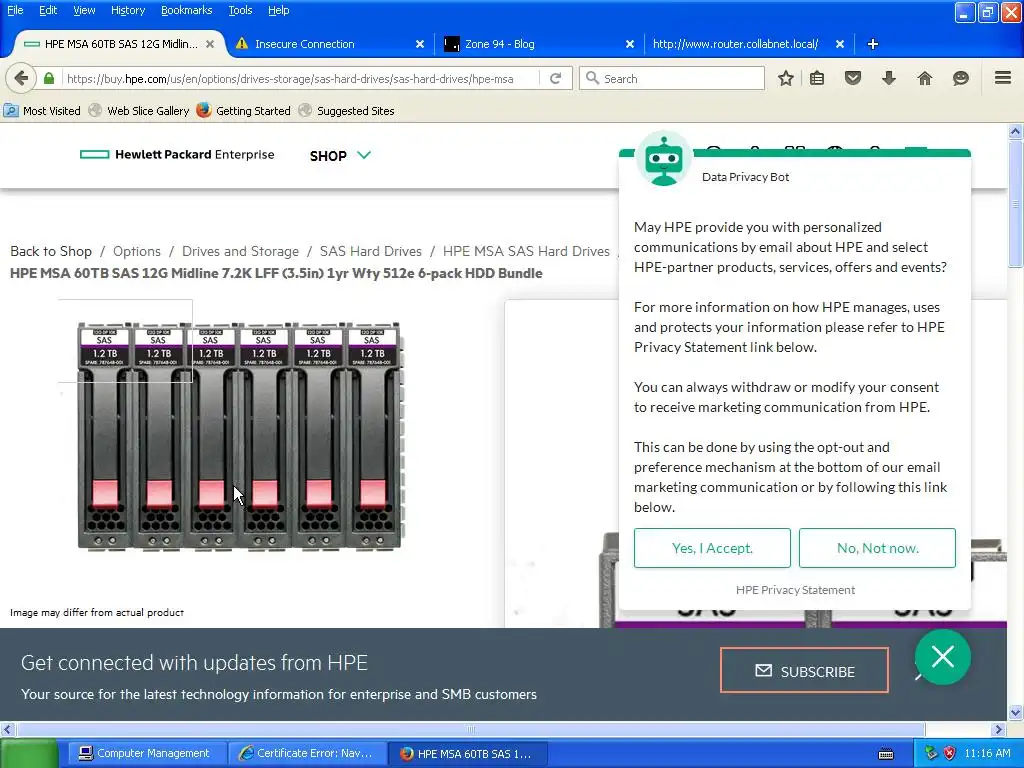This screenshot has width=1024, height=768.
Task: Click the red security shield tray icon
Action: click(x=950, y=753)
